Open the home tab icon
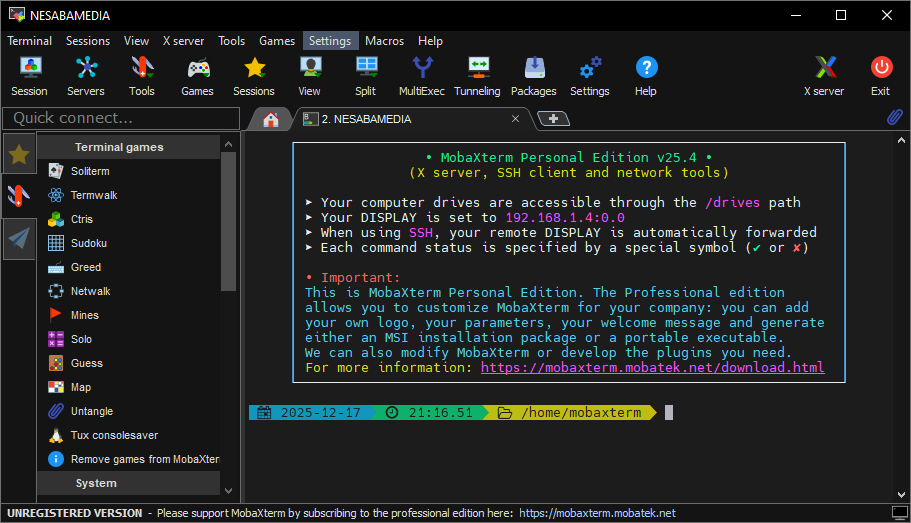The image size is (911, 523). pyautogui.click(x=270, y=119)
